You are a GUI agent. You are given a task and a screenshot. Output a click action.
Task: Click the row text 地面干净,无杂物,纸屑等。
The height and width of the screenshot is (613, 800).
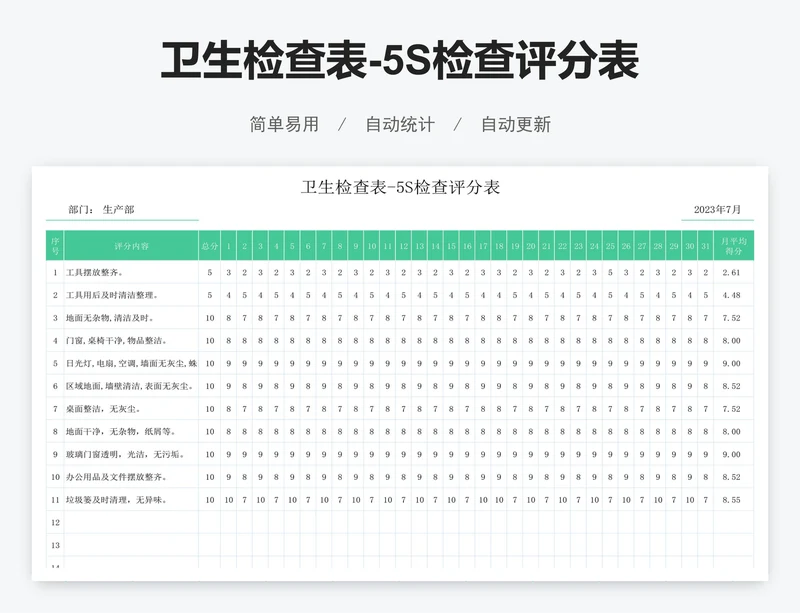click(121, 431)
